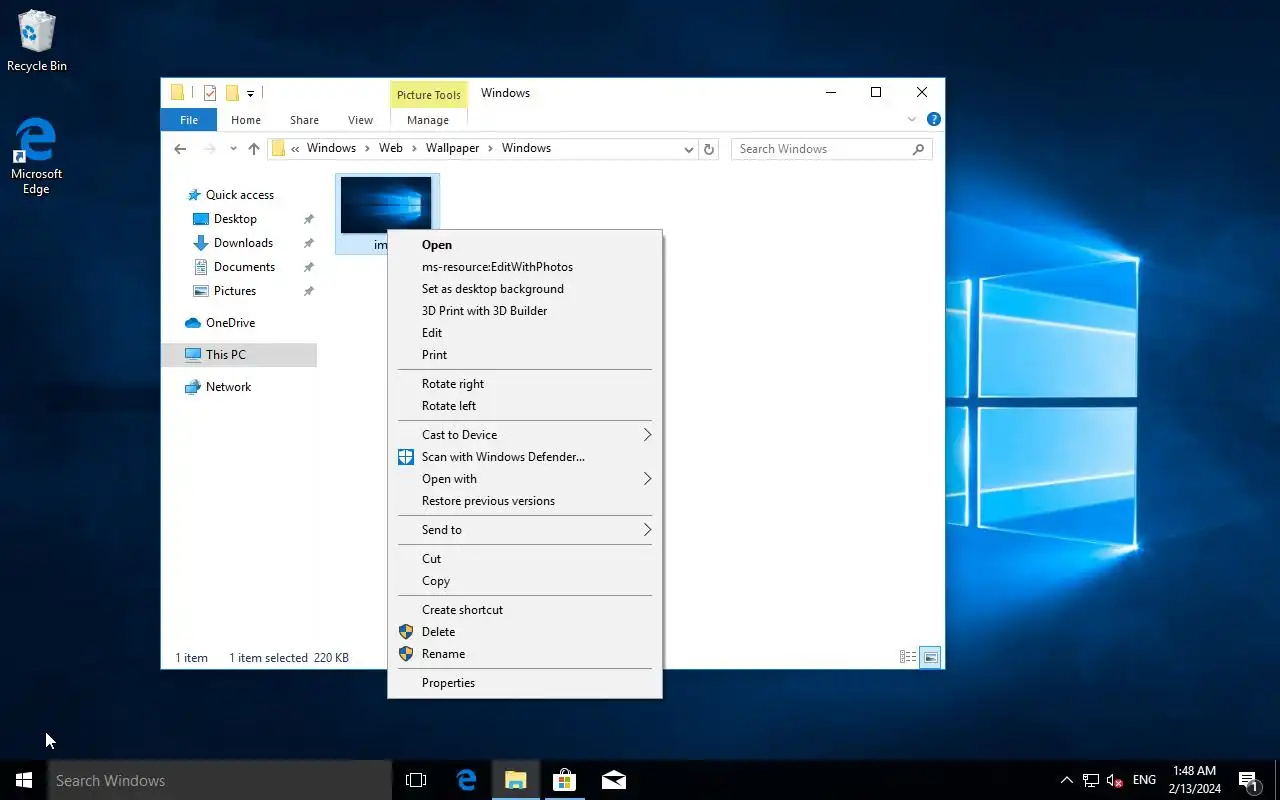Select Quick access in navigation pane

pyautogui.click(x=240, y=195)
